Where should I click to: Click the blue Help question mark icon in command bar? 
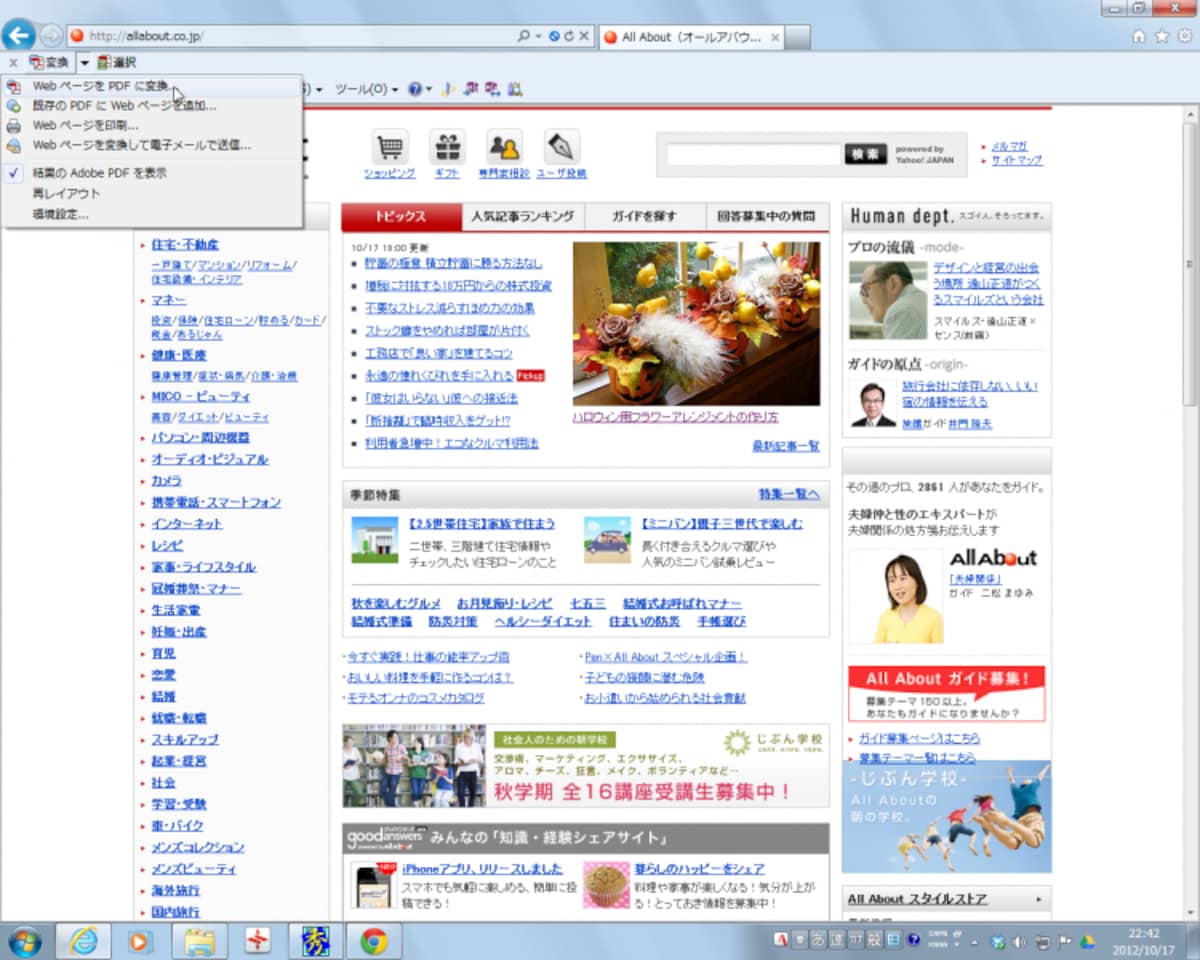click(x=414, y=89)
